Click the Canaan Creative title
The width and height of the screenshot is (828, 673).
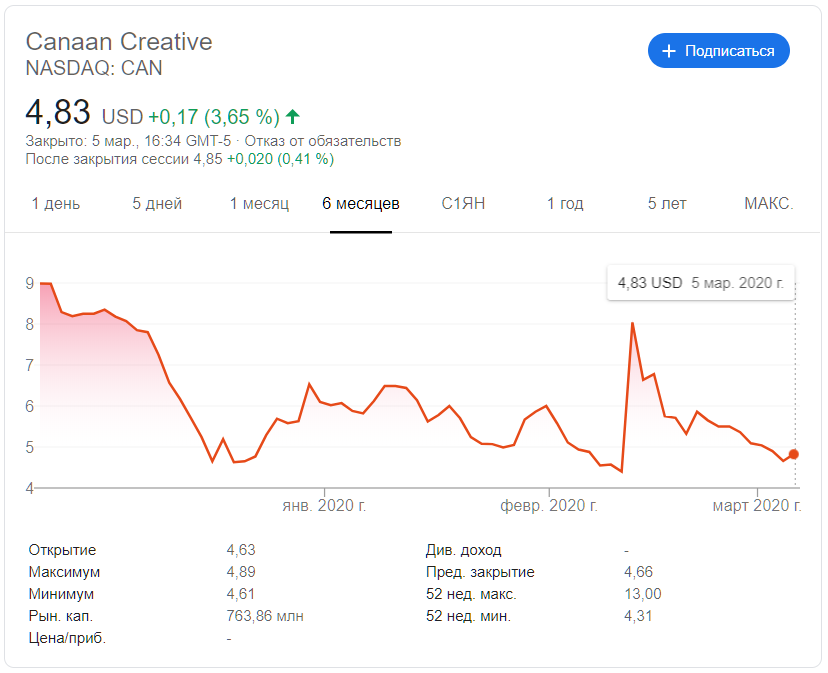point(119,41)
